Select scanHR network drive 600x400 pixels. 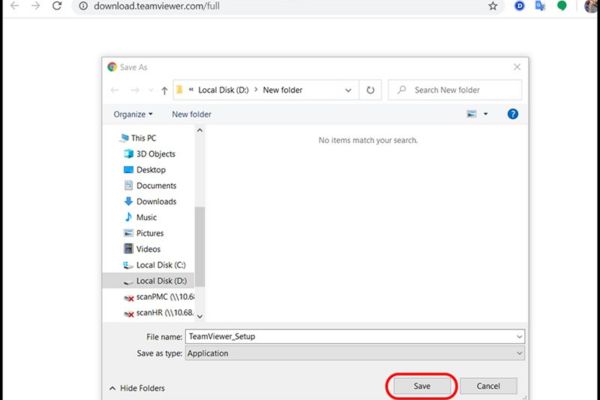(x=159, y=313)
